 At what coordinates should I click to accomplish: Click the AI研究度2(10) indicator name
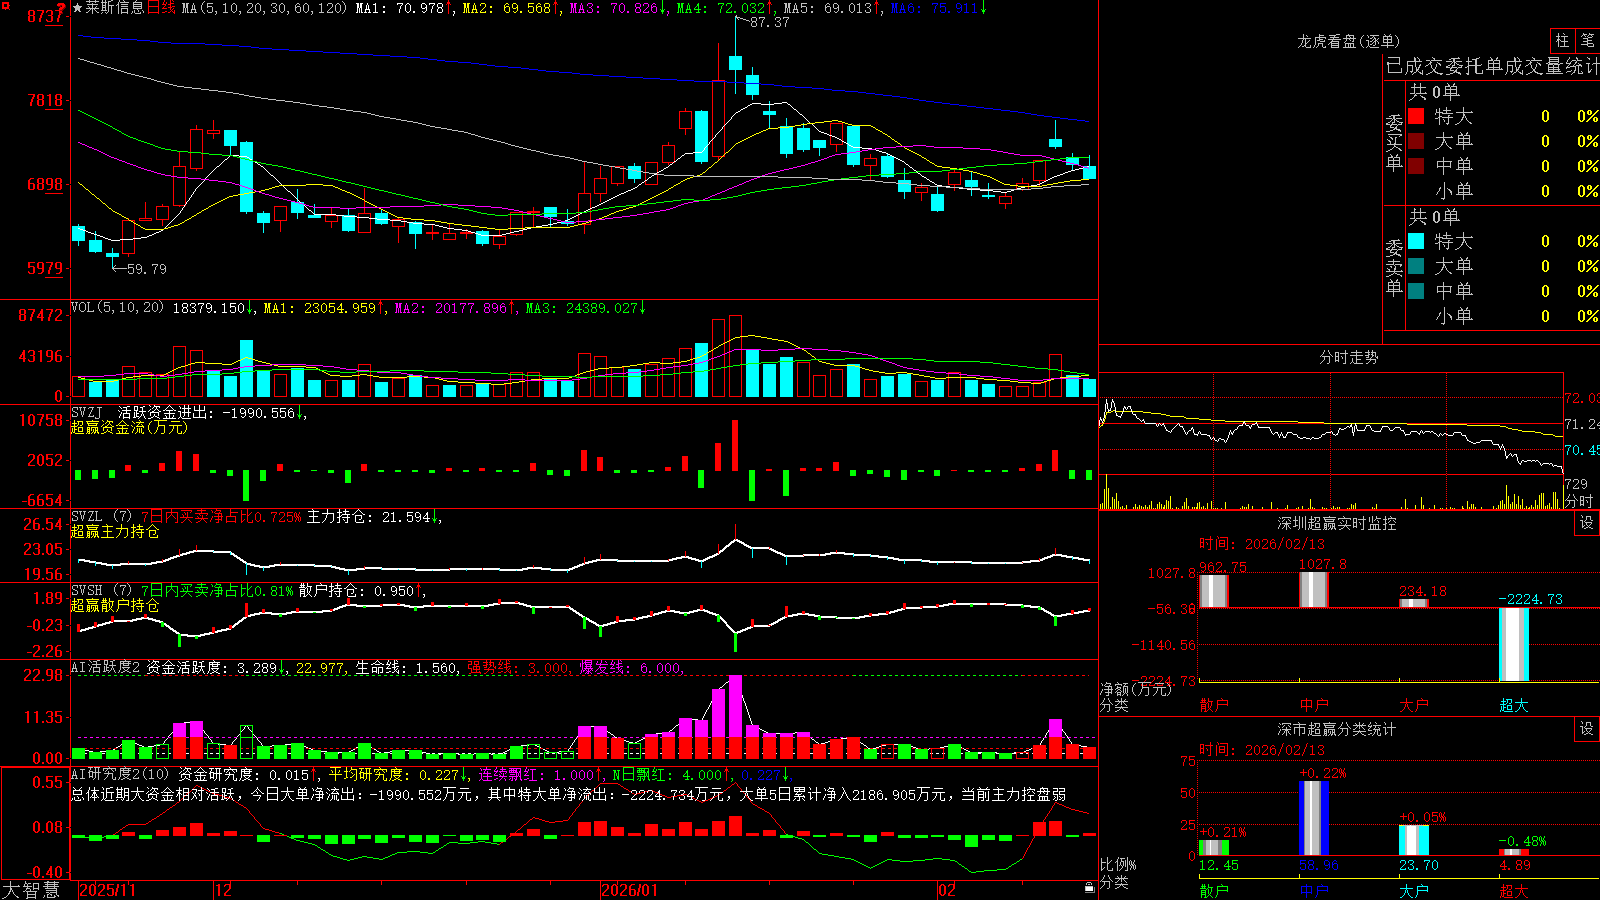point(120,774)
